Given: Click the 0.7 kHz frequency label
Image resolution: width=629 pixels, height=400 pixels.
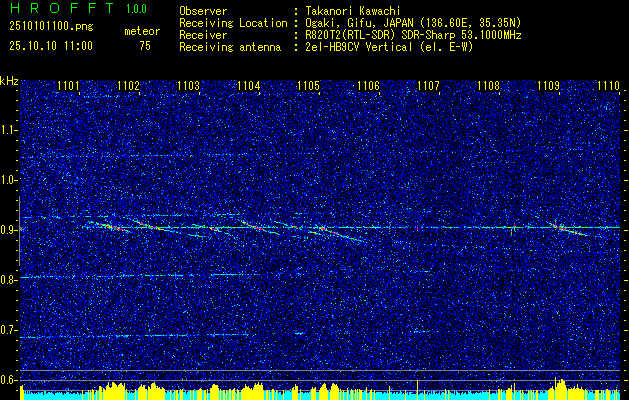Looking at the screenshot, I should [8, 331].
